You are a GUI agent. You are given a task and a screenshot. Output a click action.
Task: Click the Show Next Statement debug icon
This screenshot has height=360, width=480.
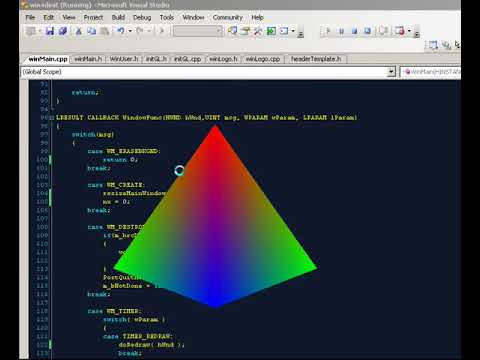[383, 31]
